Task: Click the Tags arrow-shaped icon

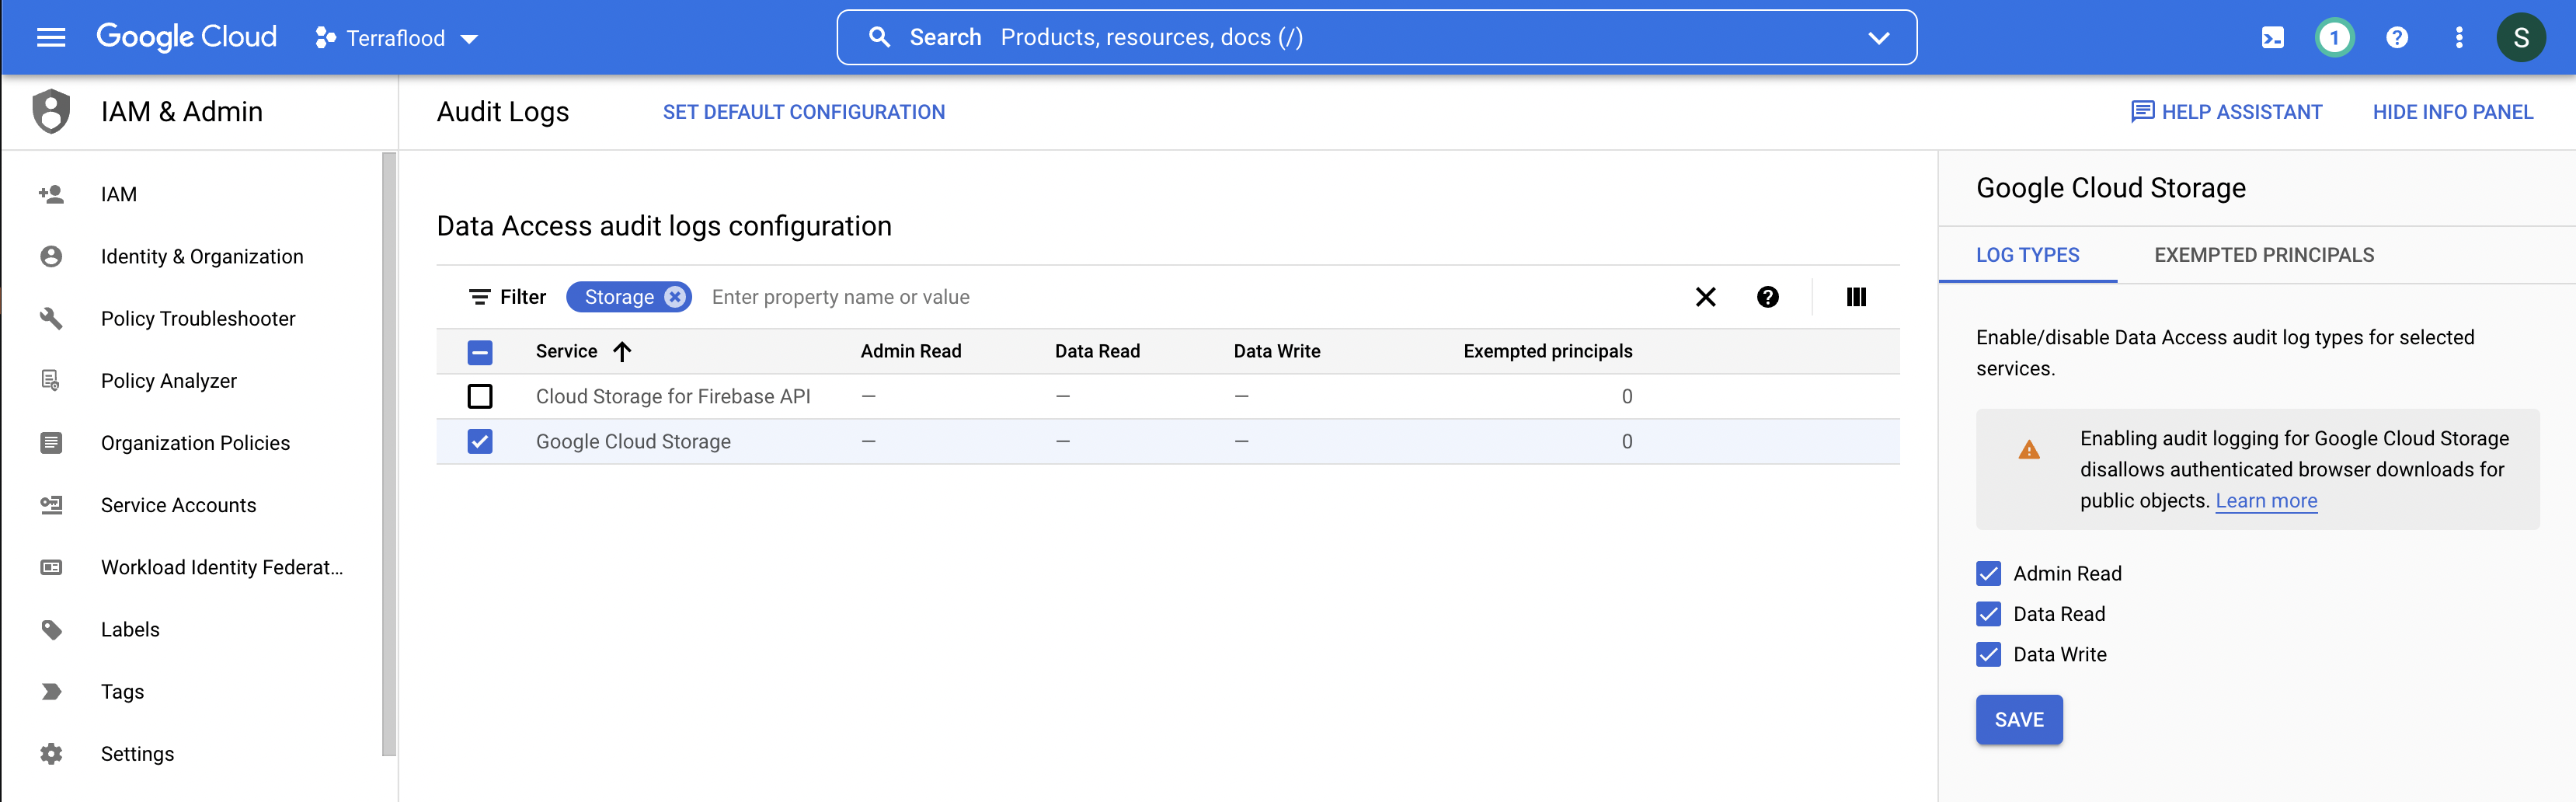Action: click(51, 691)
